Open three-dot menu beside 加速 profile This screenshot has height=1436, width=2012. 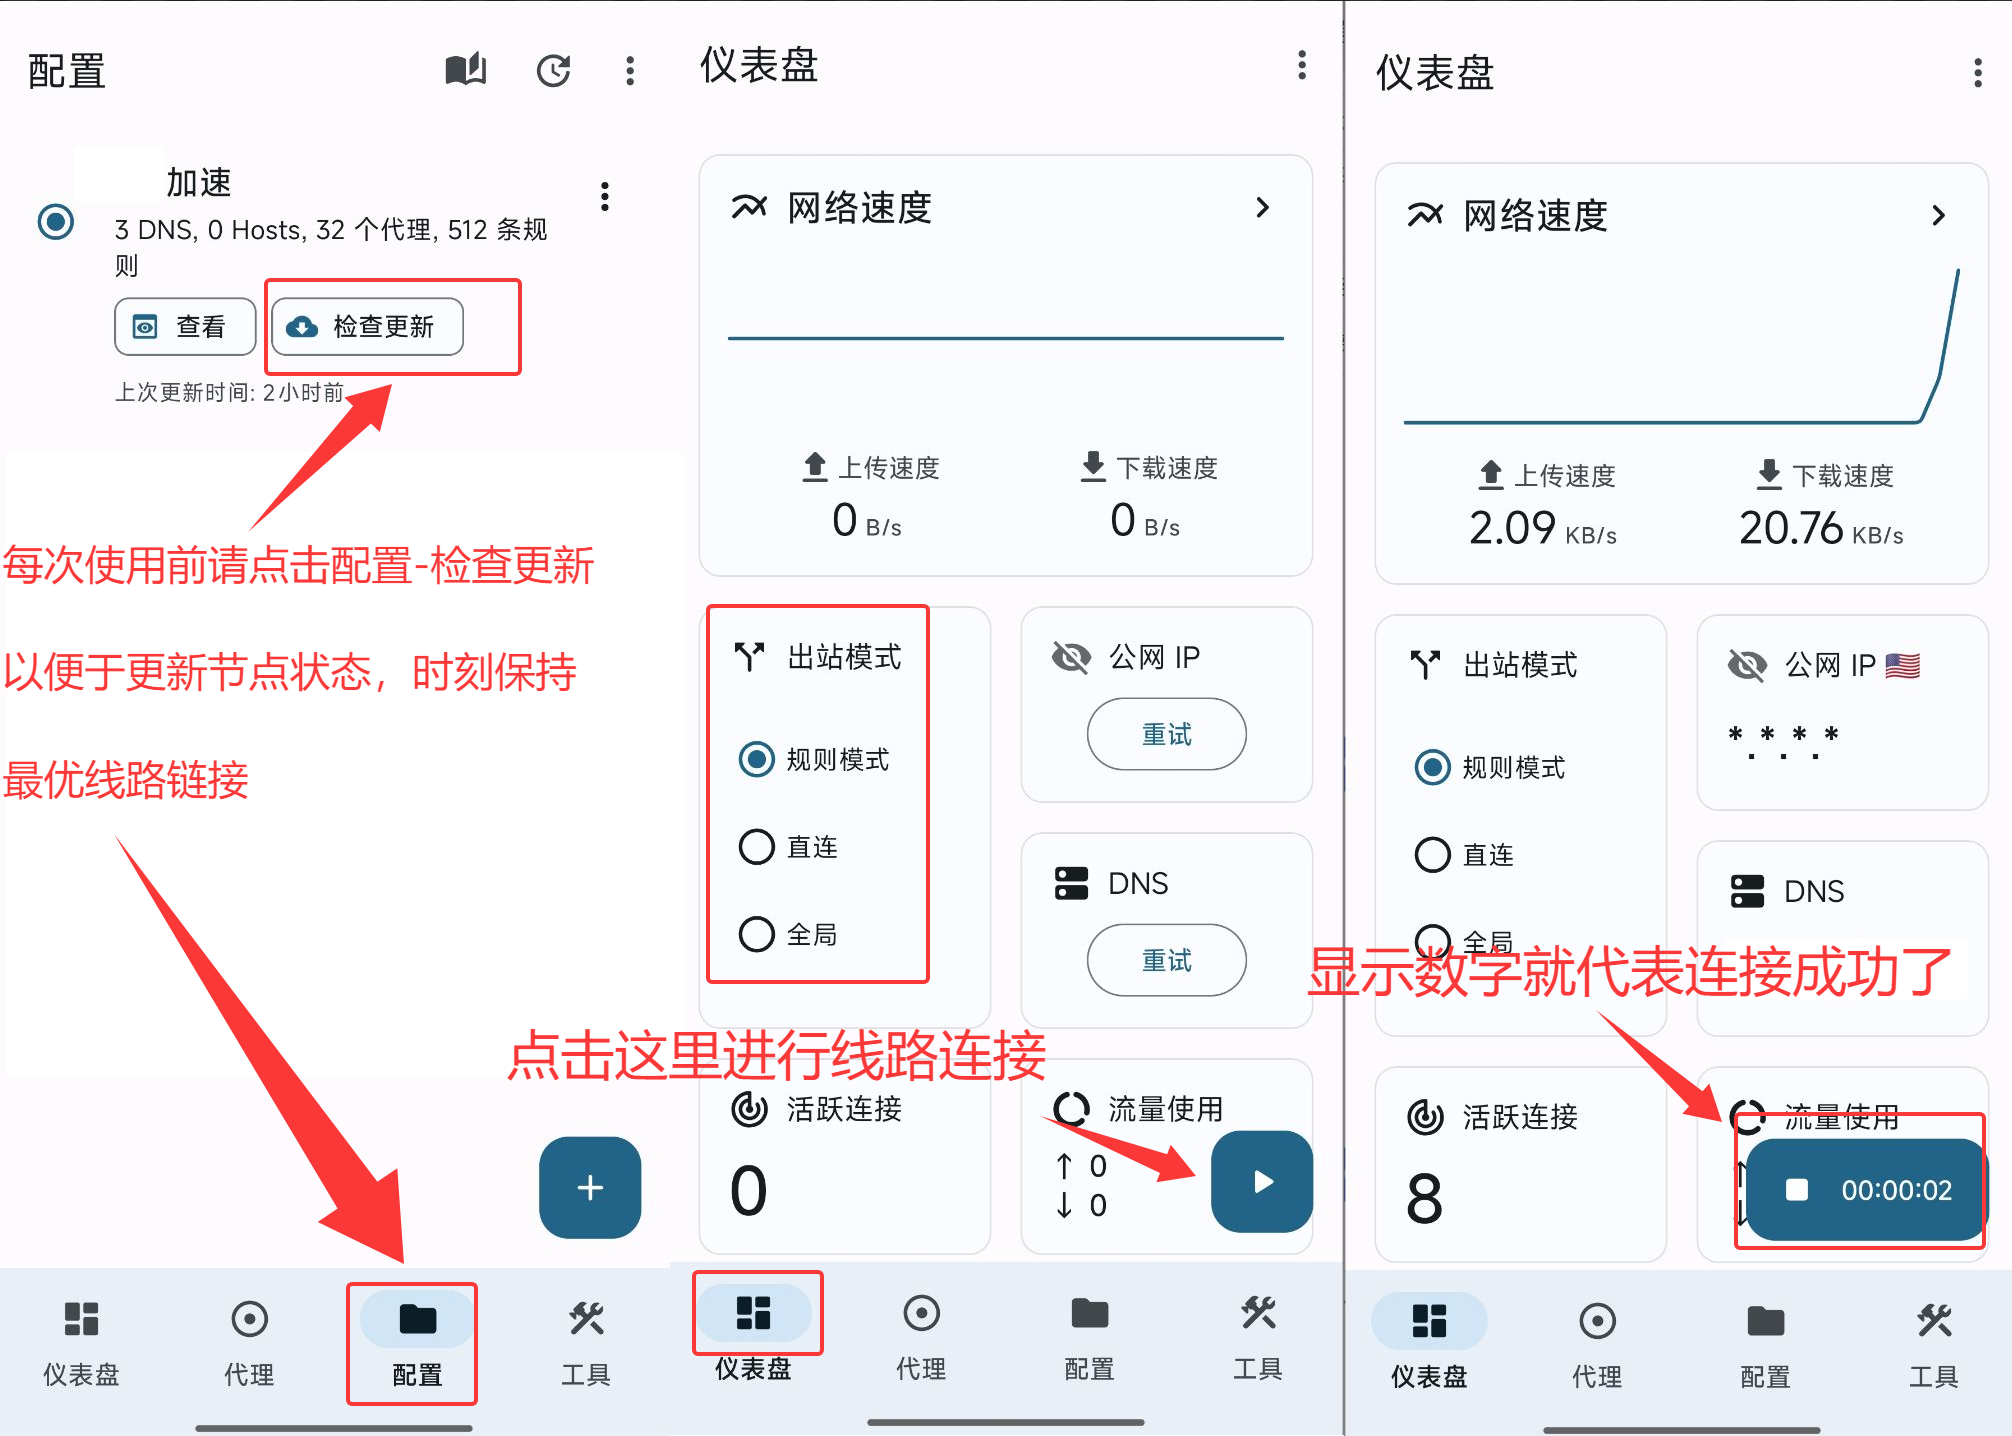[605, 197]
